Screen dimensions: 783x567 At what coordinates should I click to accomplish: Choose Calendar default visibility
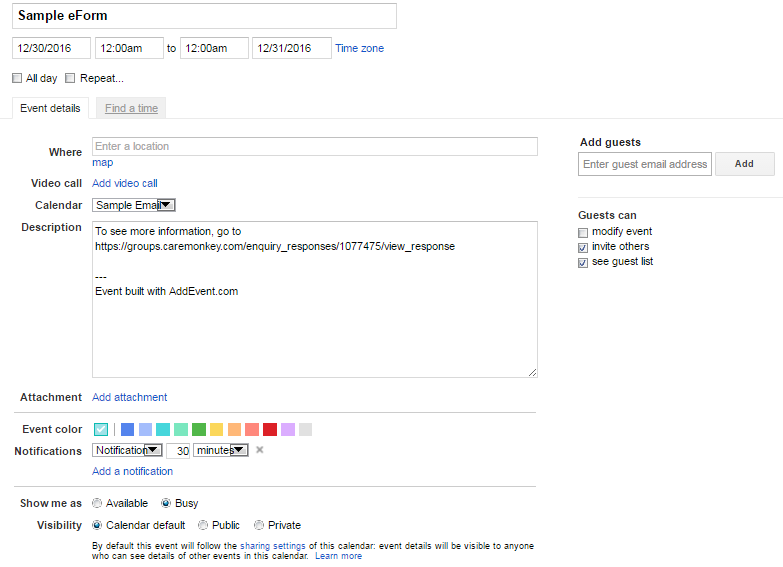(x=97, y=525)
